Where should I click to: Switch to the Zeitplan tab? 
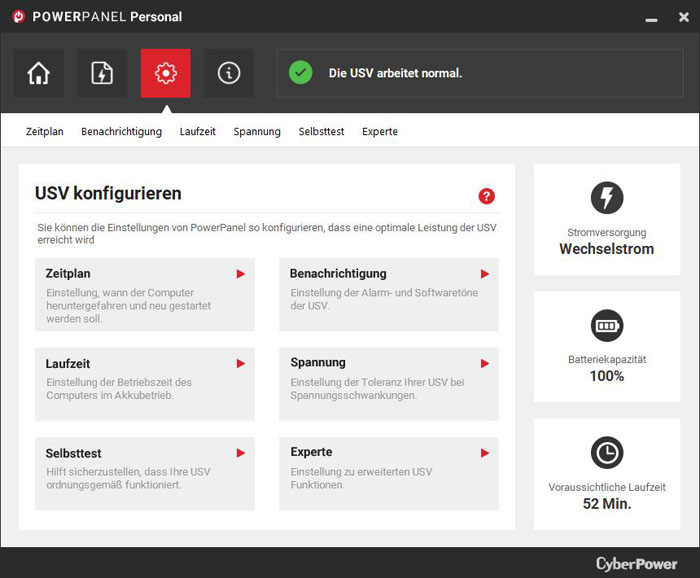[x=45, y=132]
